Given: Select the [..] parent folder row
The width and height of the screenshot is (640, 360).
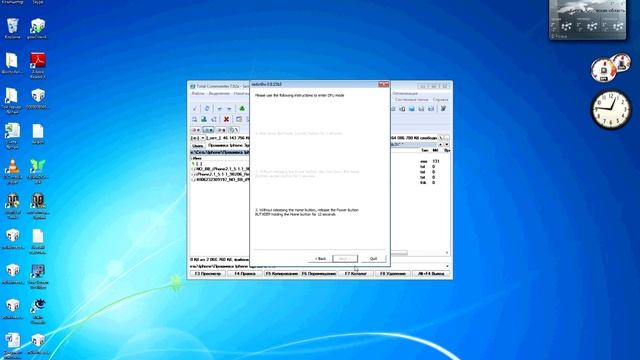Looking at the screenshot, I should (x=220, y=164).
